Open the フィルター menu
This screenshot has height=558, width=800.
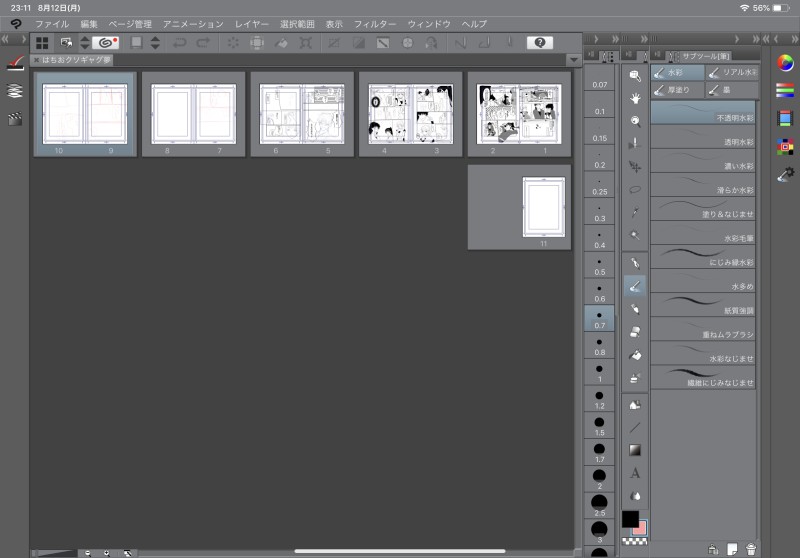(374, 24)
